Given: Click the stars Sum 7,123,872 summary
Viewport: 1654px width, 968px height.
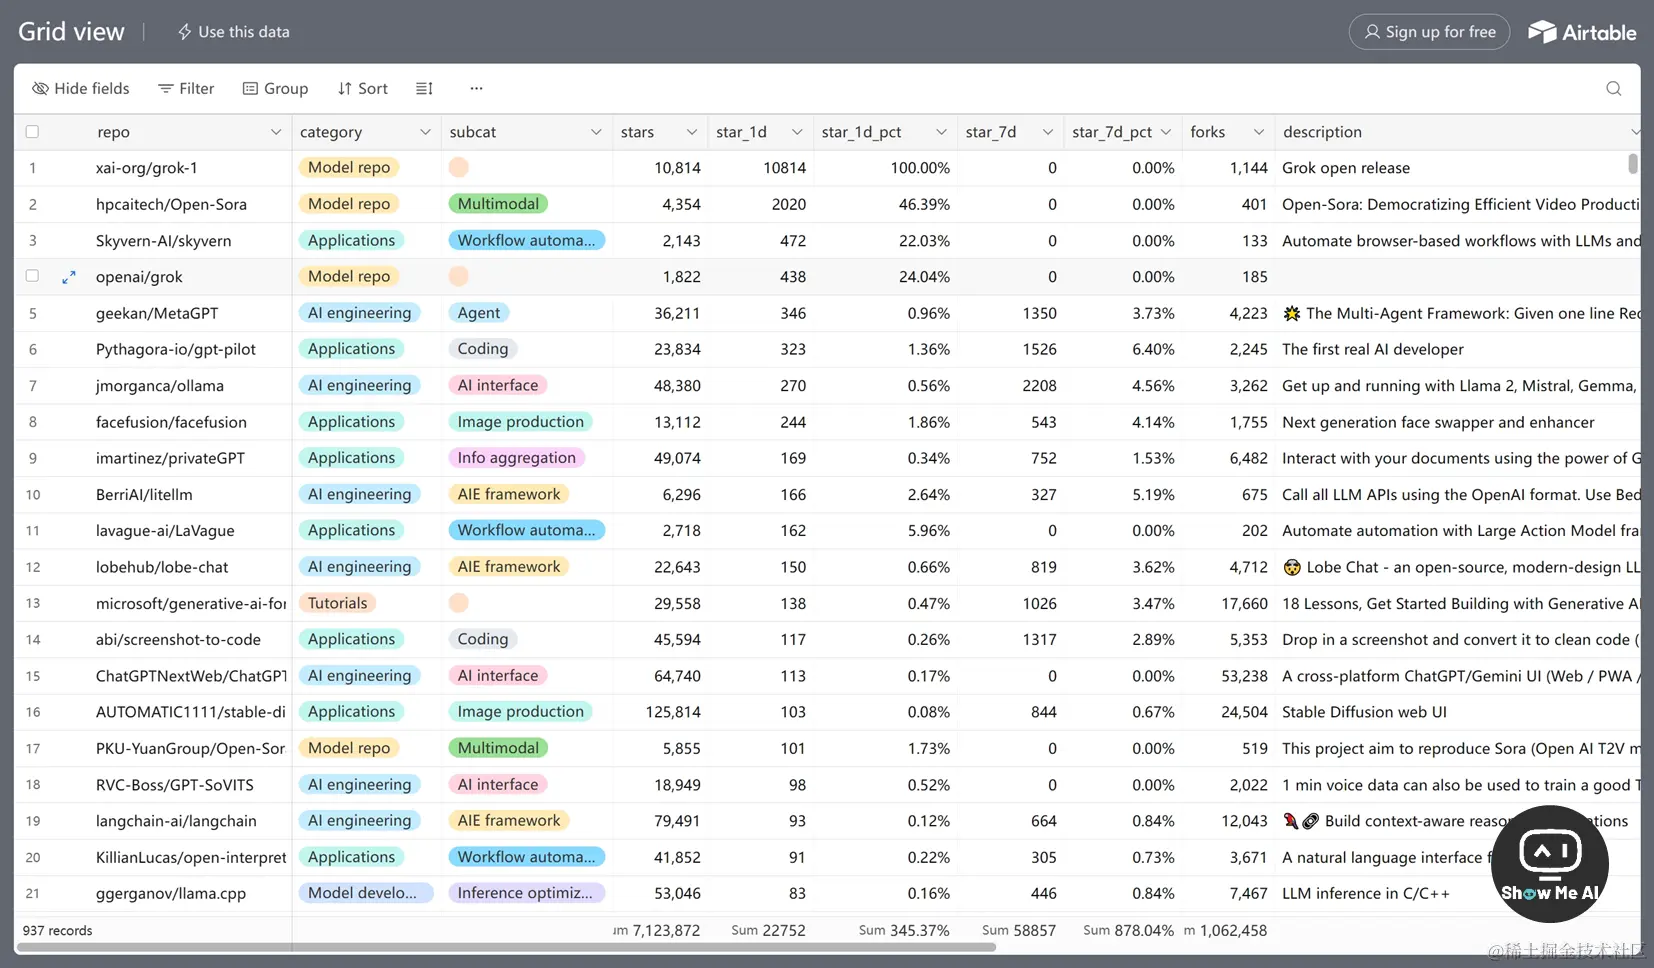Looking at the screenshot, I should (656, 930).
